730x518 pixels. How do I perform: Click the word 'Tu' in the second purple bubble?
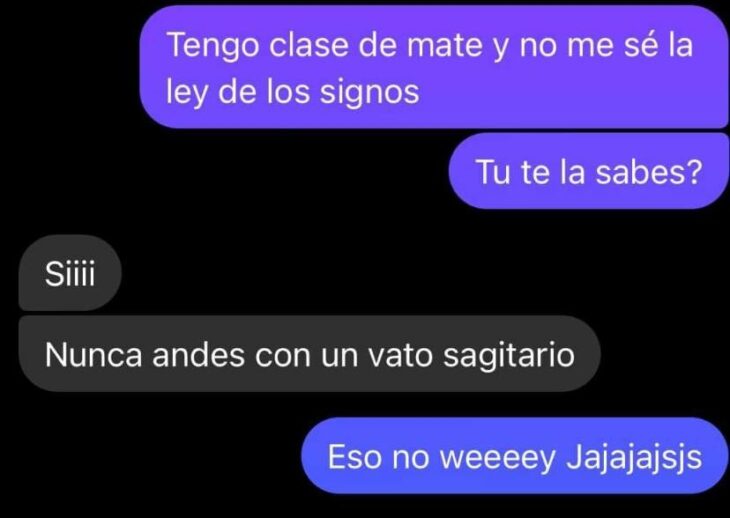(493, 172)
